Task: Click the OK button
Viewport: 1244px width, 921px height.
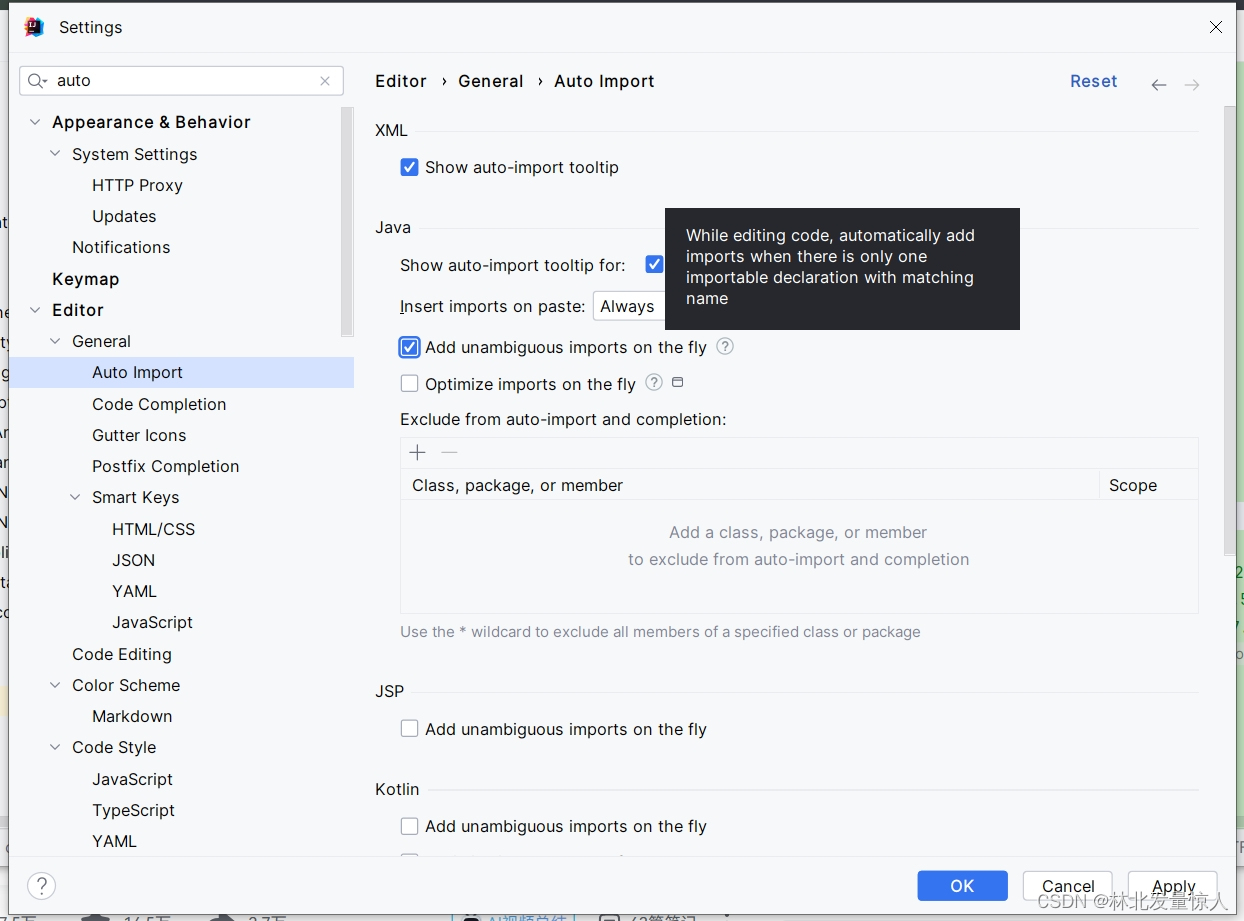Action: [962, 885]
